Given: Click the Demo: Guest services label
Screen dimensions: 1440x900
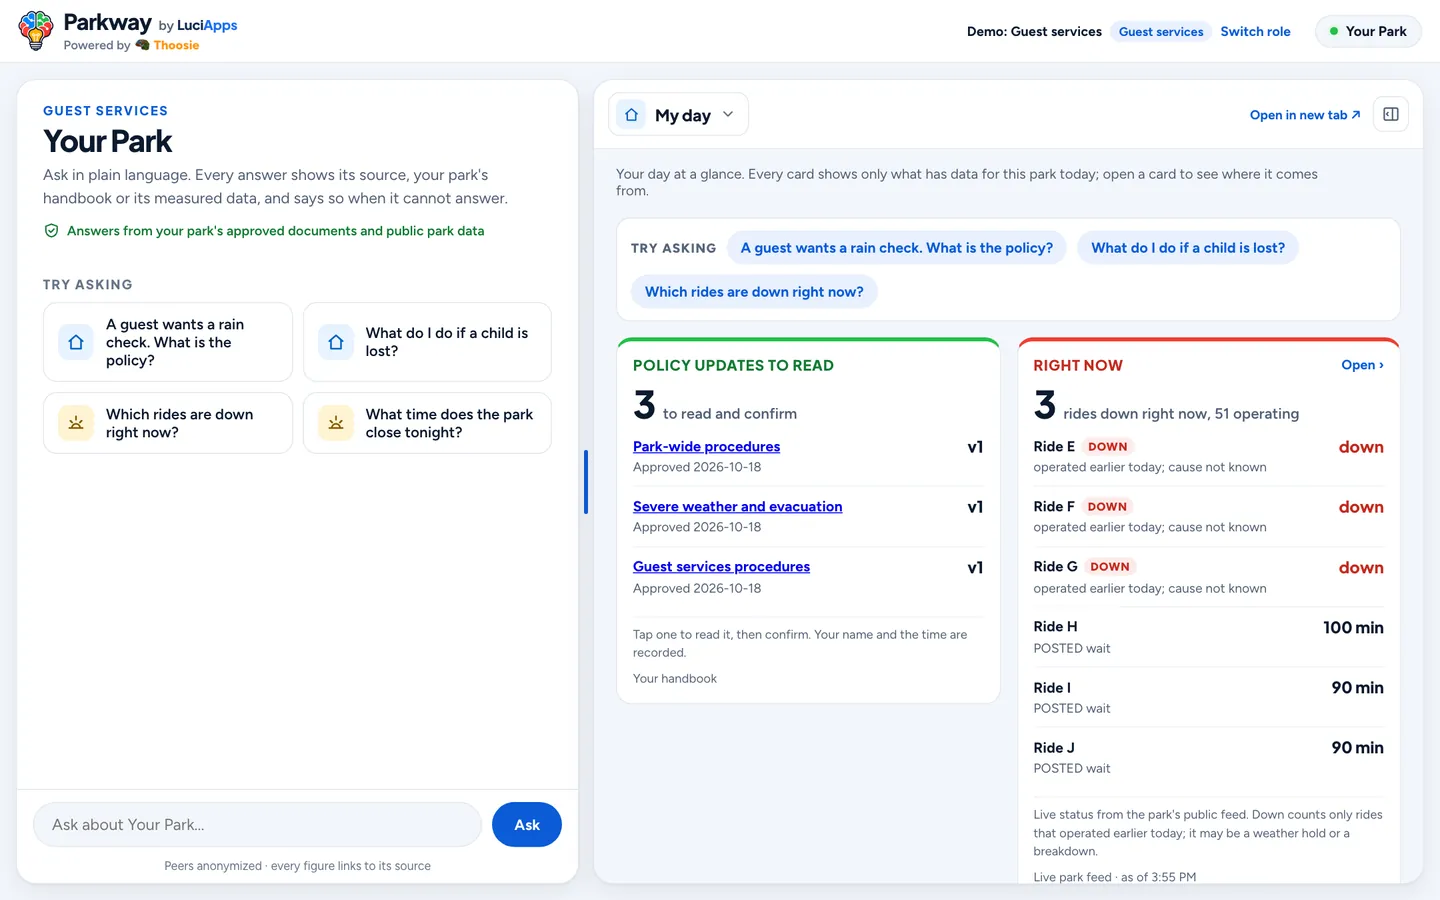Looking at the screenshot, I should tap(1034, 31).
